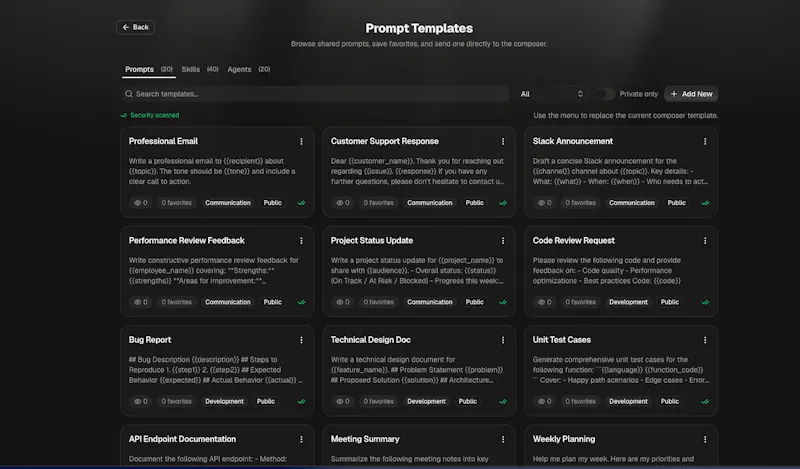
Task: Click 0 favorites on Technical Design Doc
Action: point(379,402)
